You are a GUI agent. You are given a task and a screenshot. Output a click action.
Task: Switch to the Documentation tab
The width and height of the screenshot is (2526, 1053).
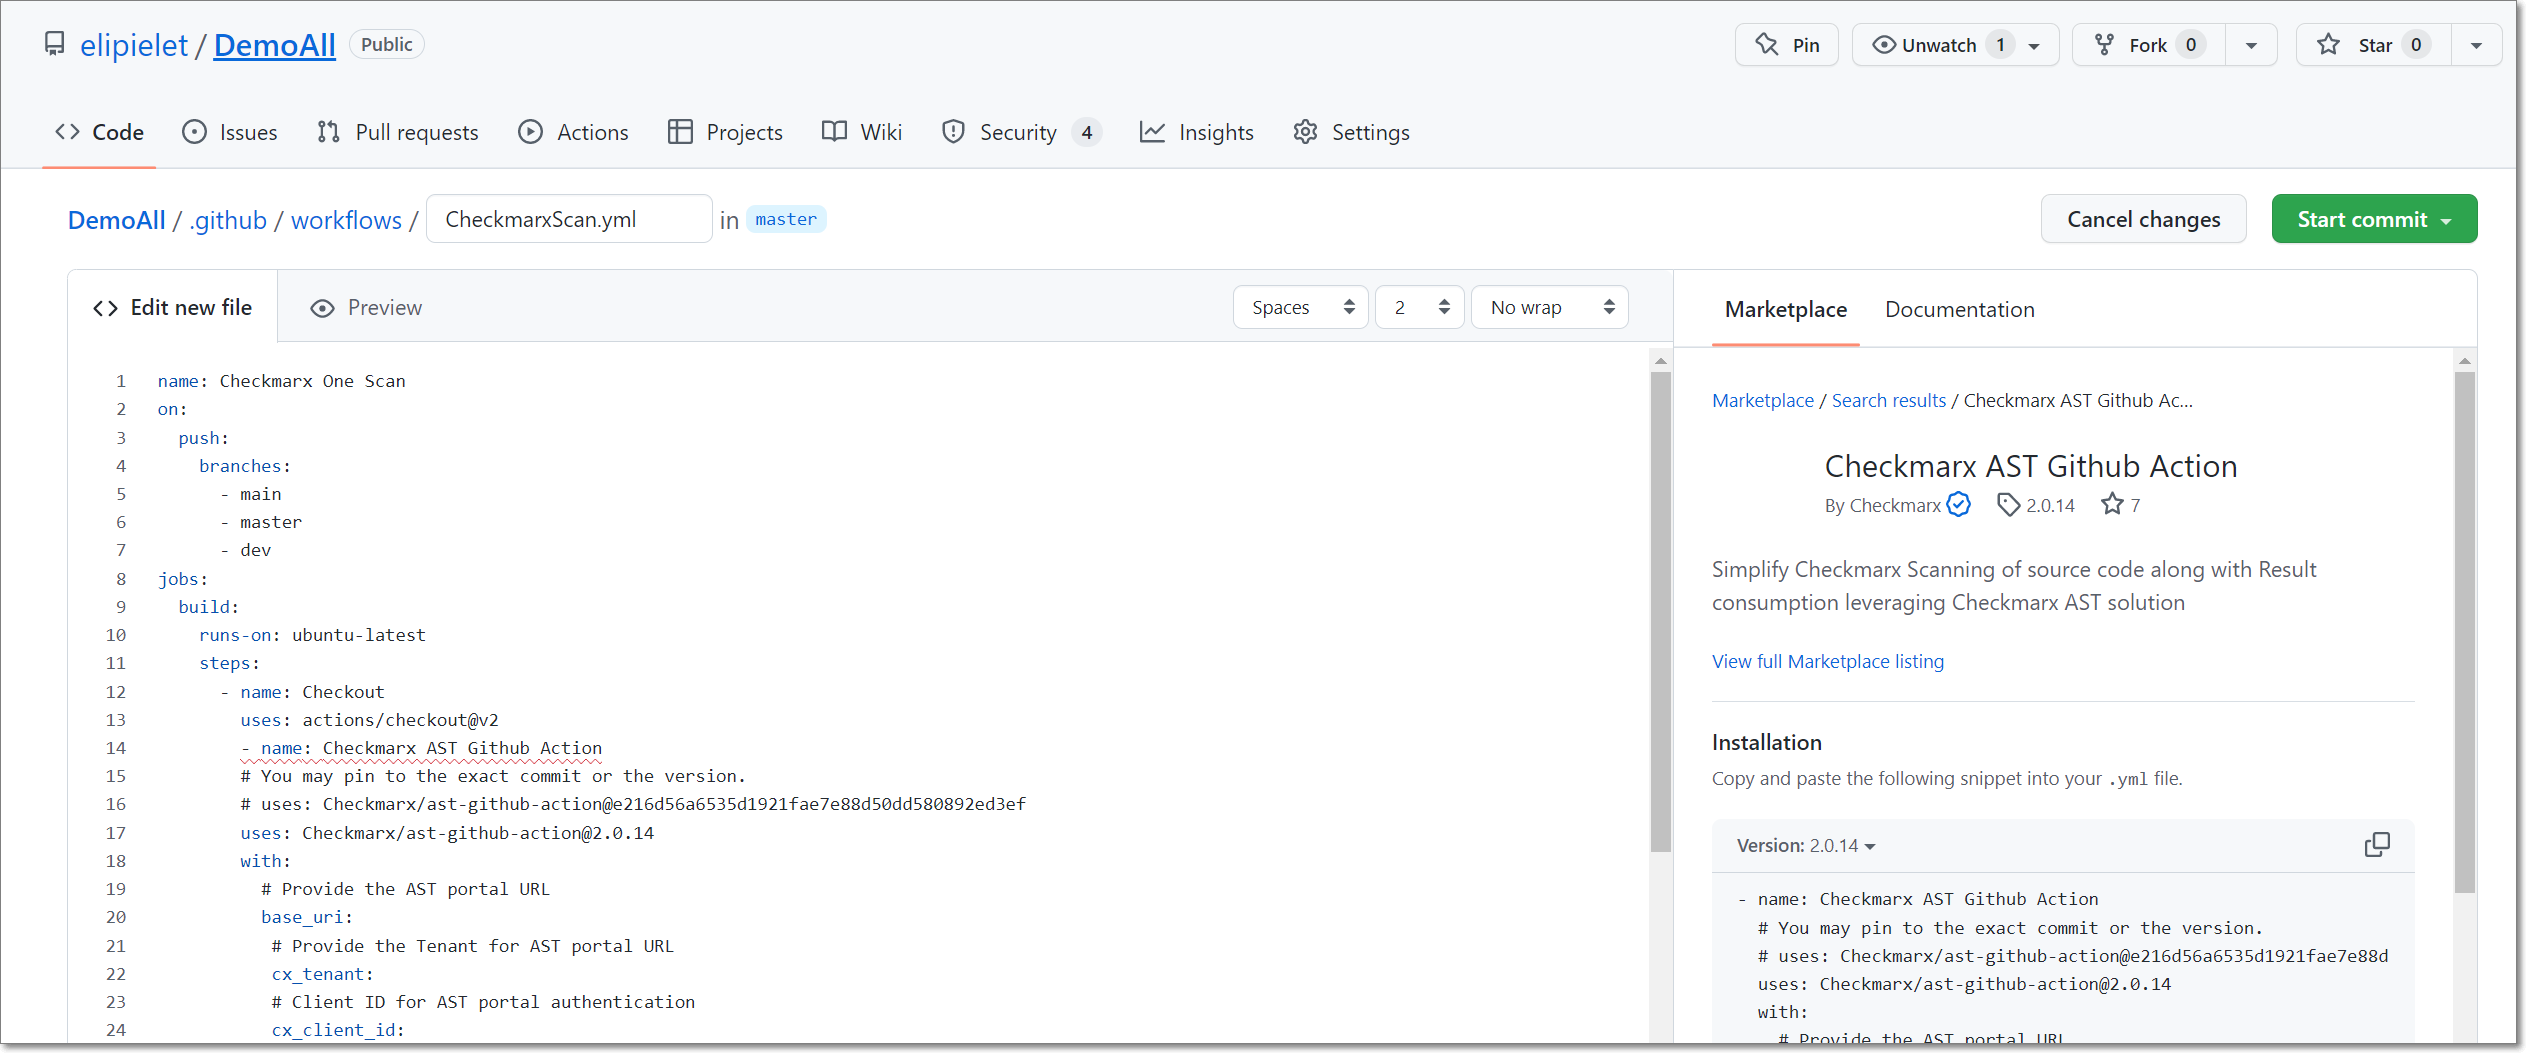1959,309
